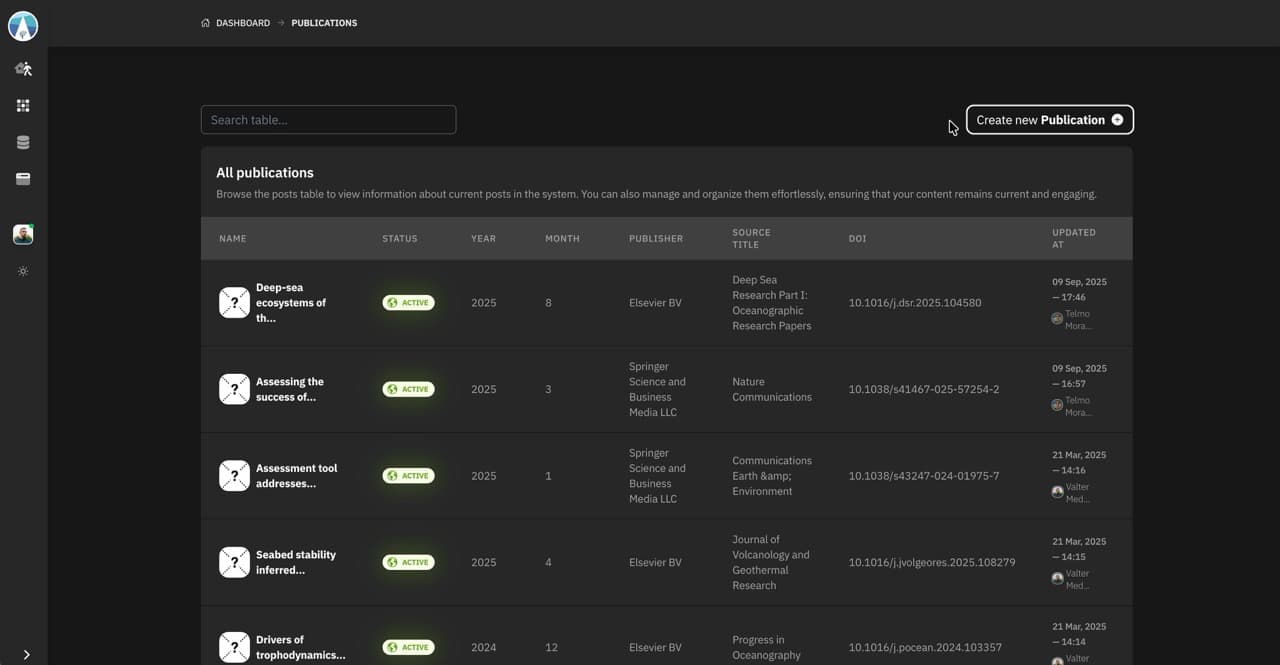Open the database stack sidebar icon
The height and width of the screenshot is (665, 1280).
(x=23, y=143)
